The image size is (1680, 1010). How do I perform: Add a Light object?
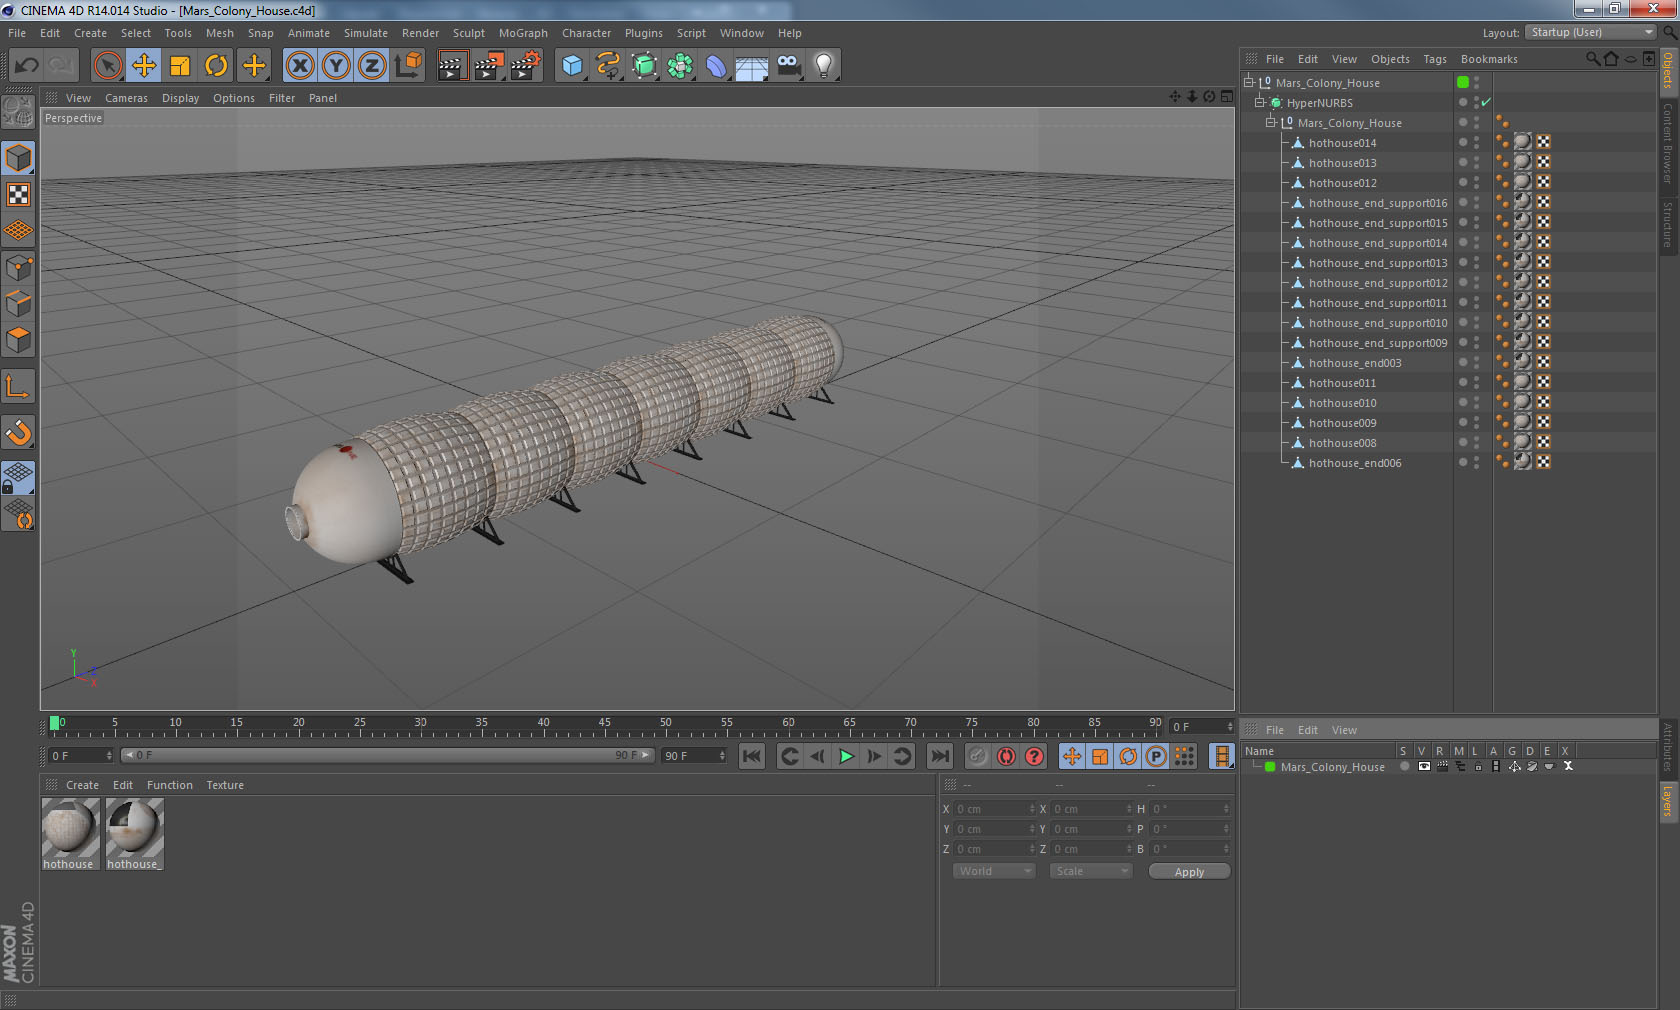click(824, 66)
